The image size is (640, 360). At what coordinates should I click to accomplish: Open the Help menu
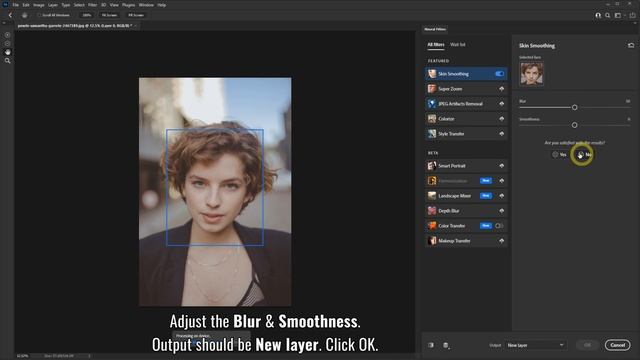(x=162, y=5)
